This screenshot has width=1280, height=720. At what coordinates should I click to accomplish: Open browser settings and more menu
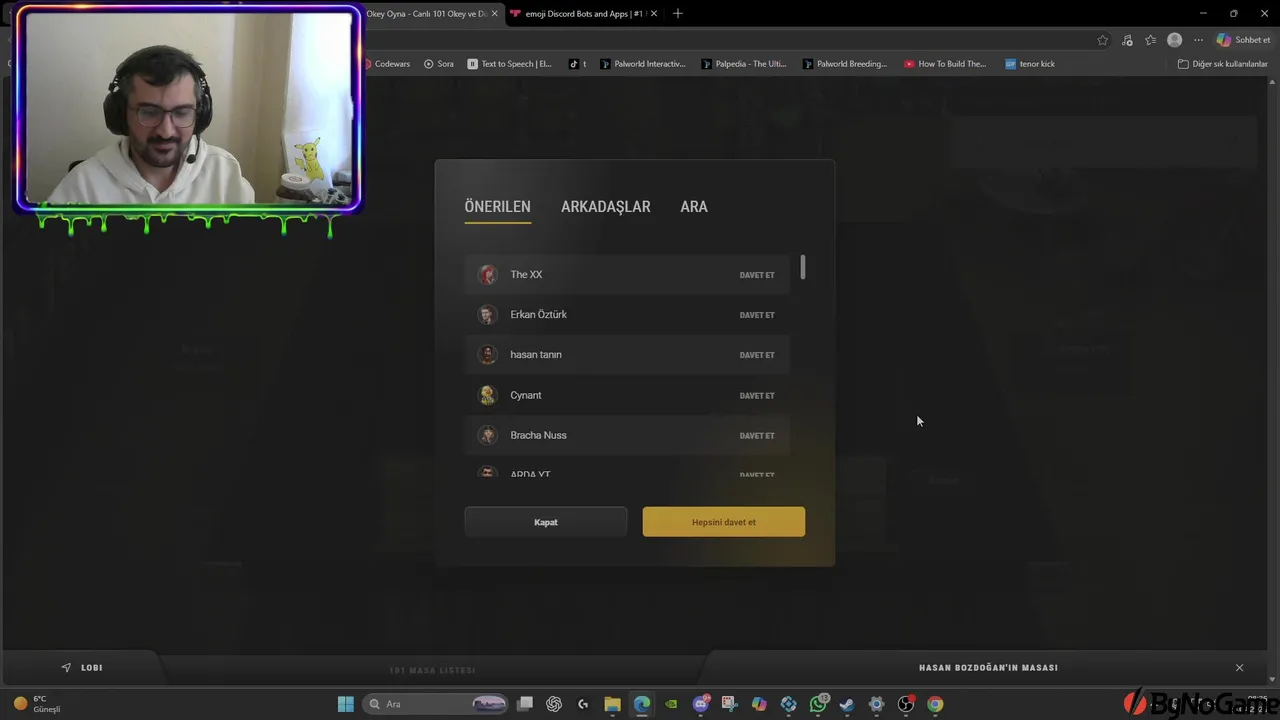1198,40
